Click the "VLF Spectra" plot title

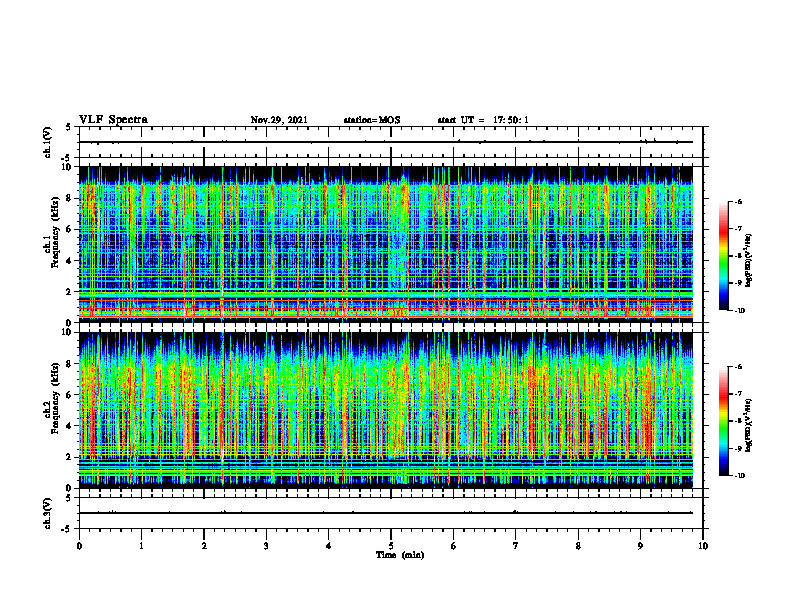click(x=113, y=120)
